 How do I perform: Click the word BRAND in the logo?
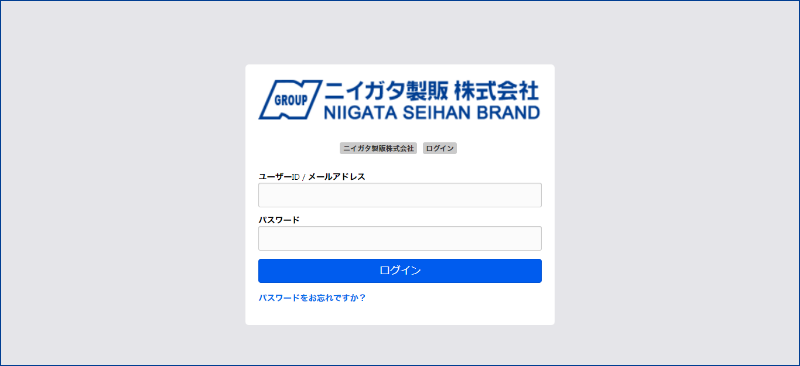(x=507, y=113)
